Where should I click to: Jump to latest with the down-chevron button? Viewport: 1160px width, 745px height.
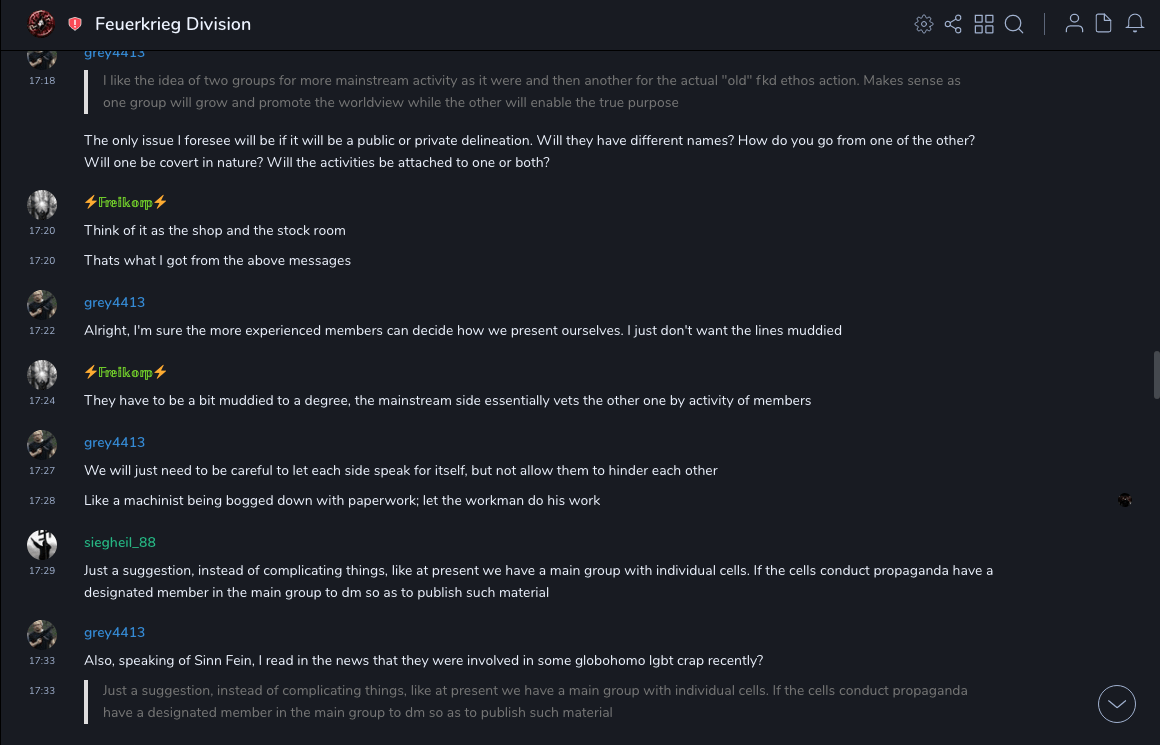[x=1117, y=704]
